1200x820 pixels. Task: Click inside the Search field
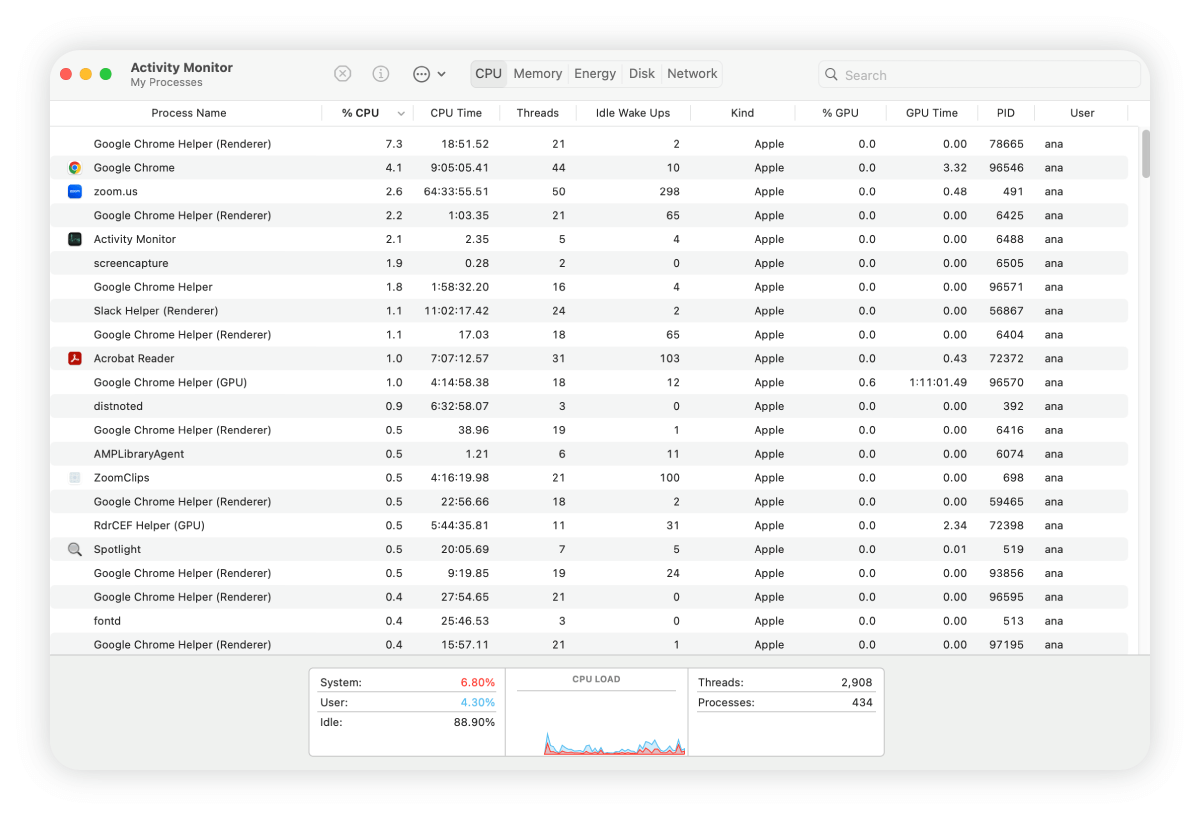(x=978, y=74)
